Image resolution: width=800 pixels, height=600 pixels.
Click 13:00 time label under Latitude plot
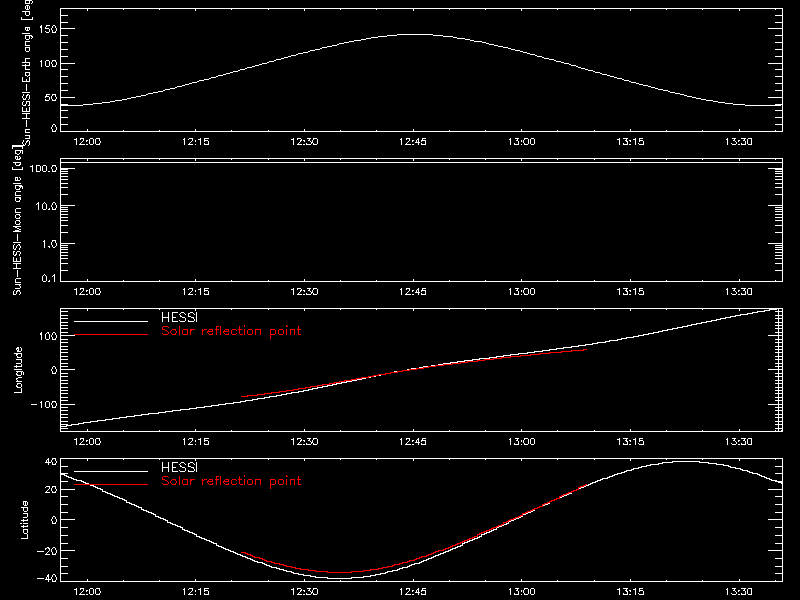pyautogui.click(x=521, y=591)
